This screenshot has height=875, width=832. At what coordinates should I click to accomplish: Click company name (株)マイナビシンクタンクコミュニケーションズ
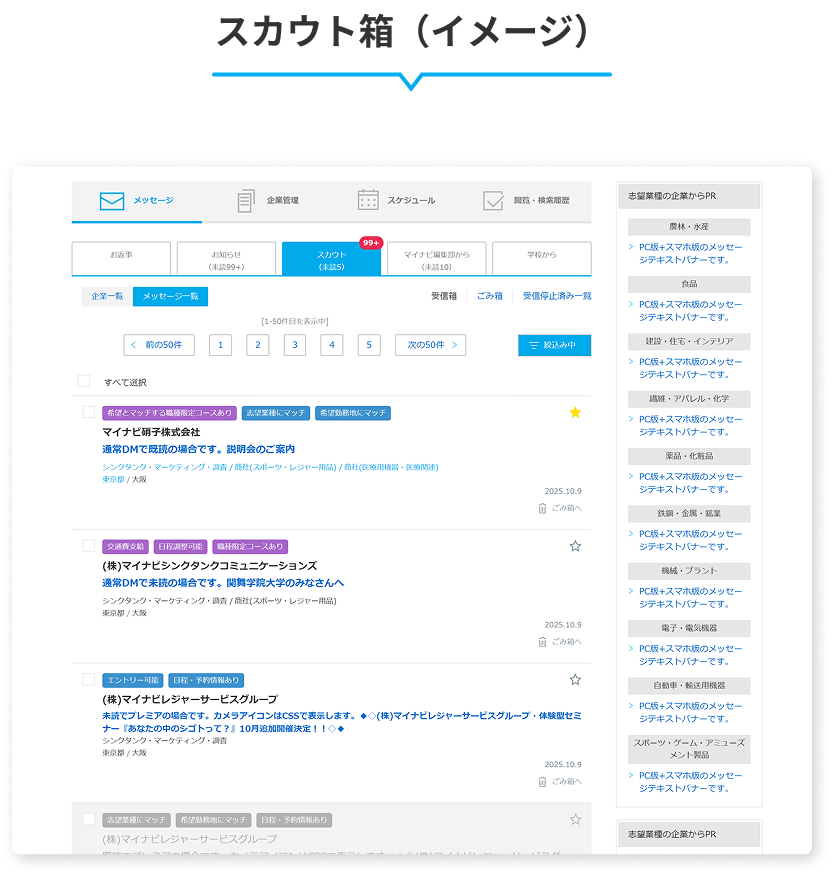(210, 566)
